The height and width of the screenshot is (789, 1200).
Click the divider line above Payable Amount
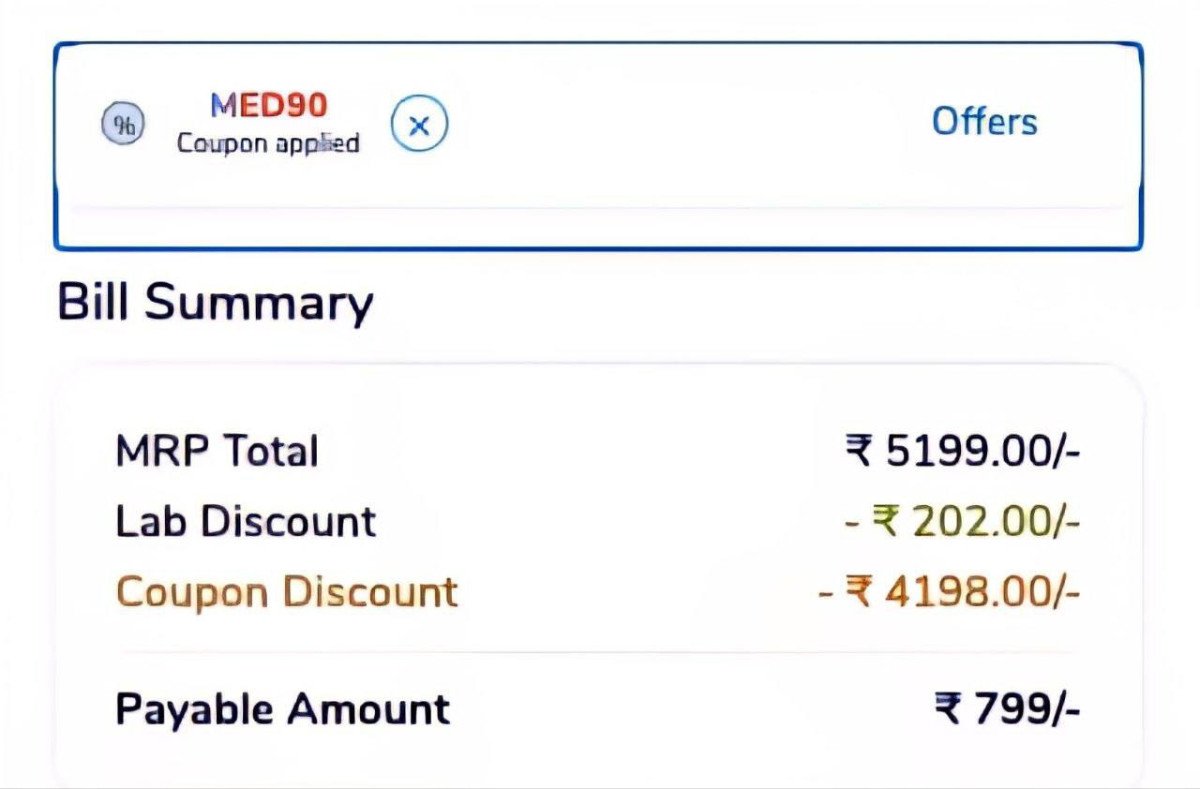pyautogui.click(x=598, y=652)
